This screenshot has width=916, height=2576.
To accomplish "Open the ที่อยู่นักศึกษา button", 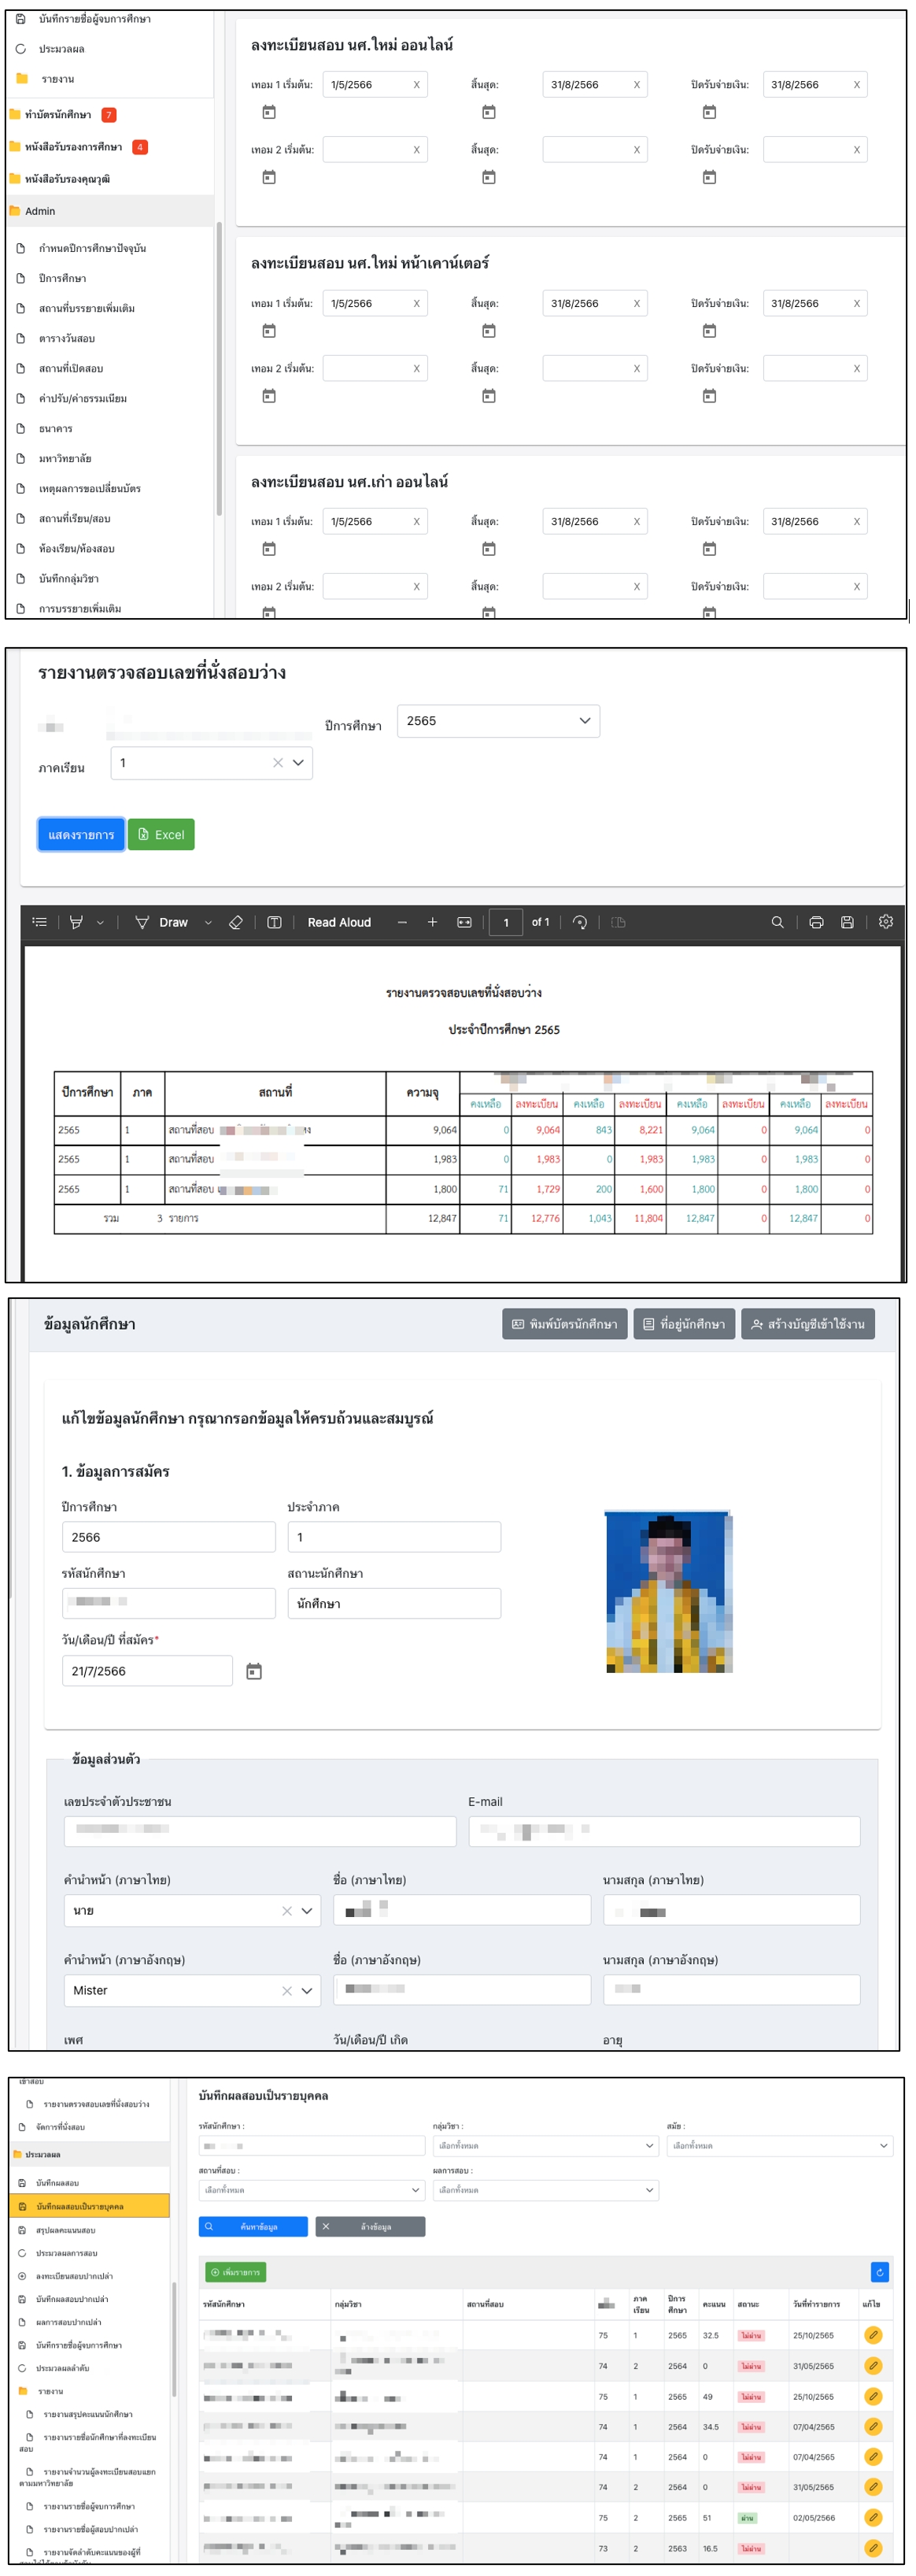I will 684,1324.
